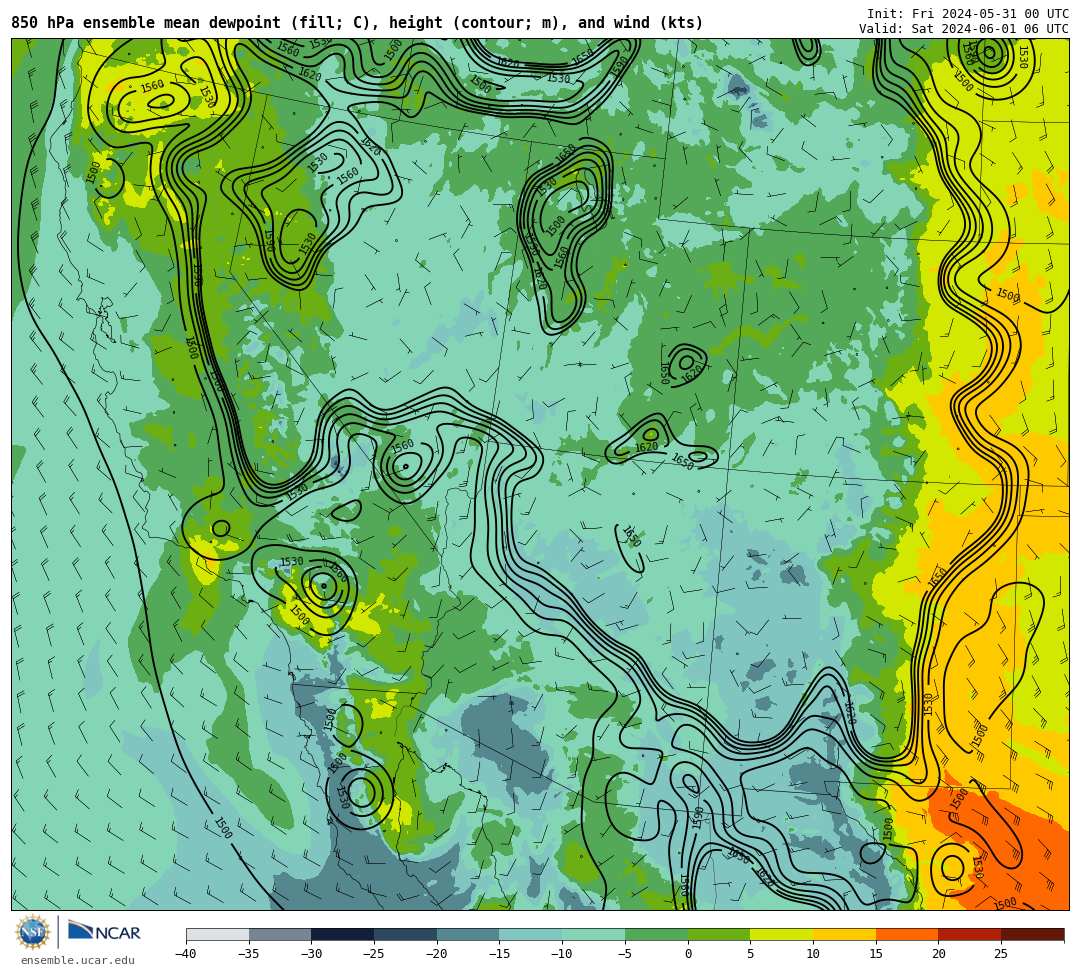Image resolution: width=1080 pixels, height=973 pixels.
Task: Click the teal swatch between -20 and -15
Action: tap(468, 934)
